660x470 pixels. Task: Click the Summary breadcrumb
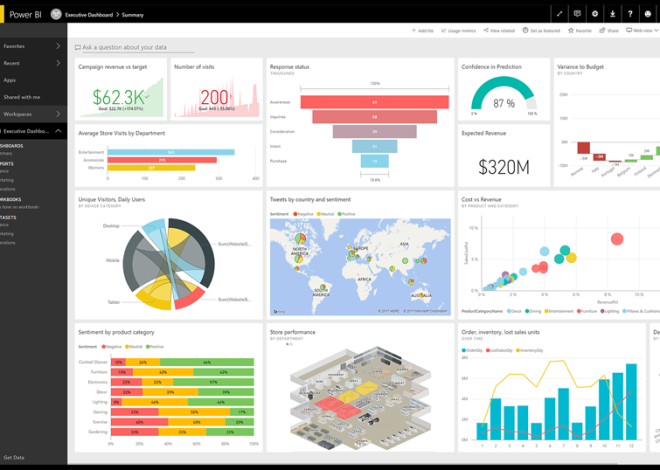point(133,15)
